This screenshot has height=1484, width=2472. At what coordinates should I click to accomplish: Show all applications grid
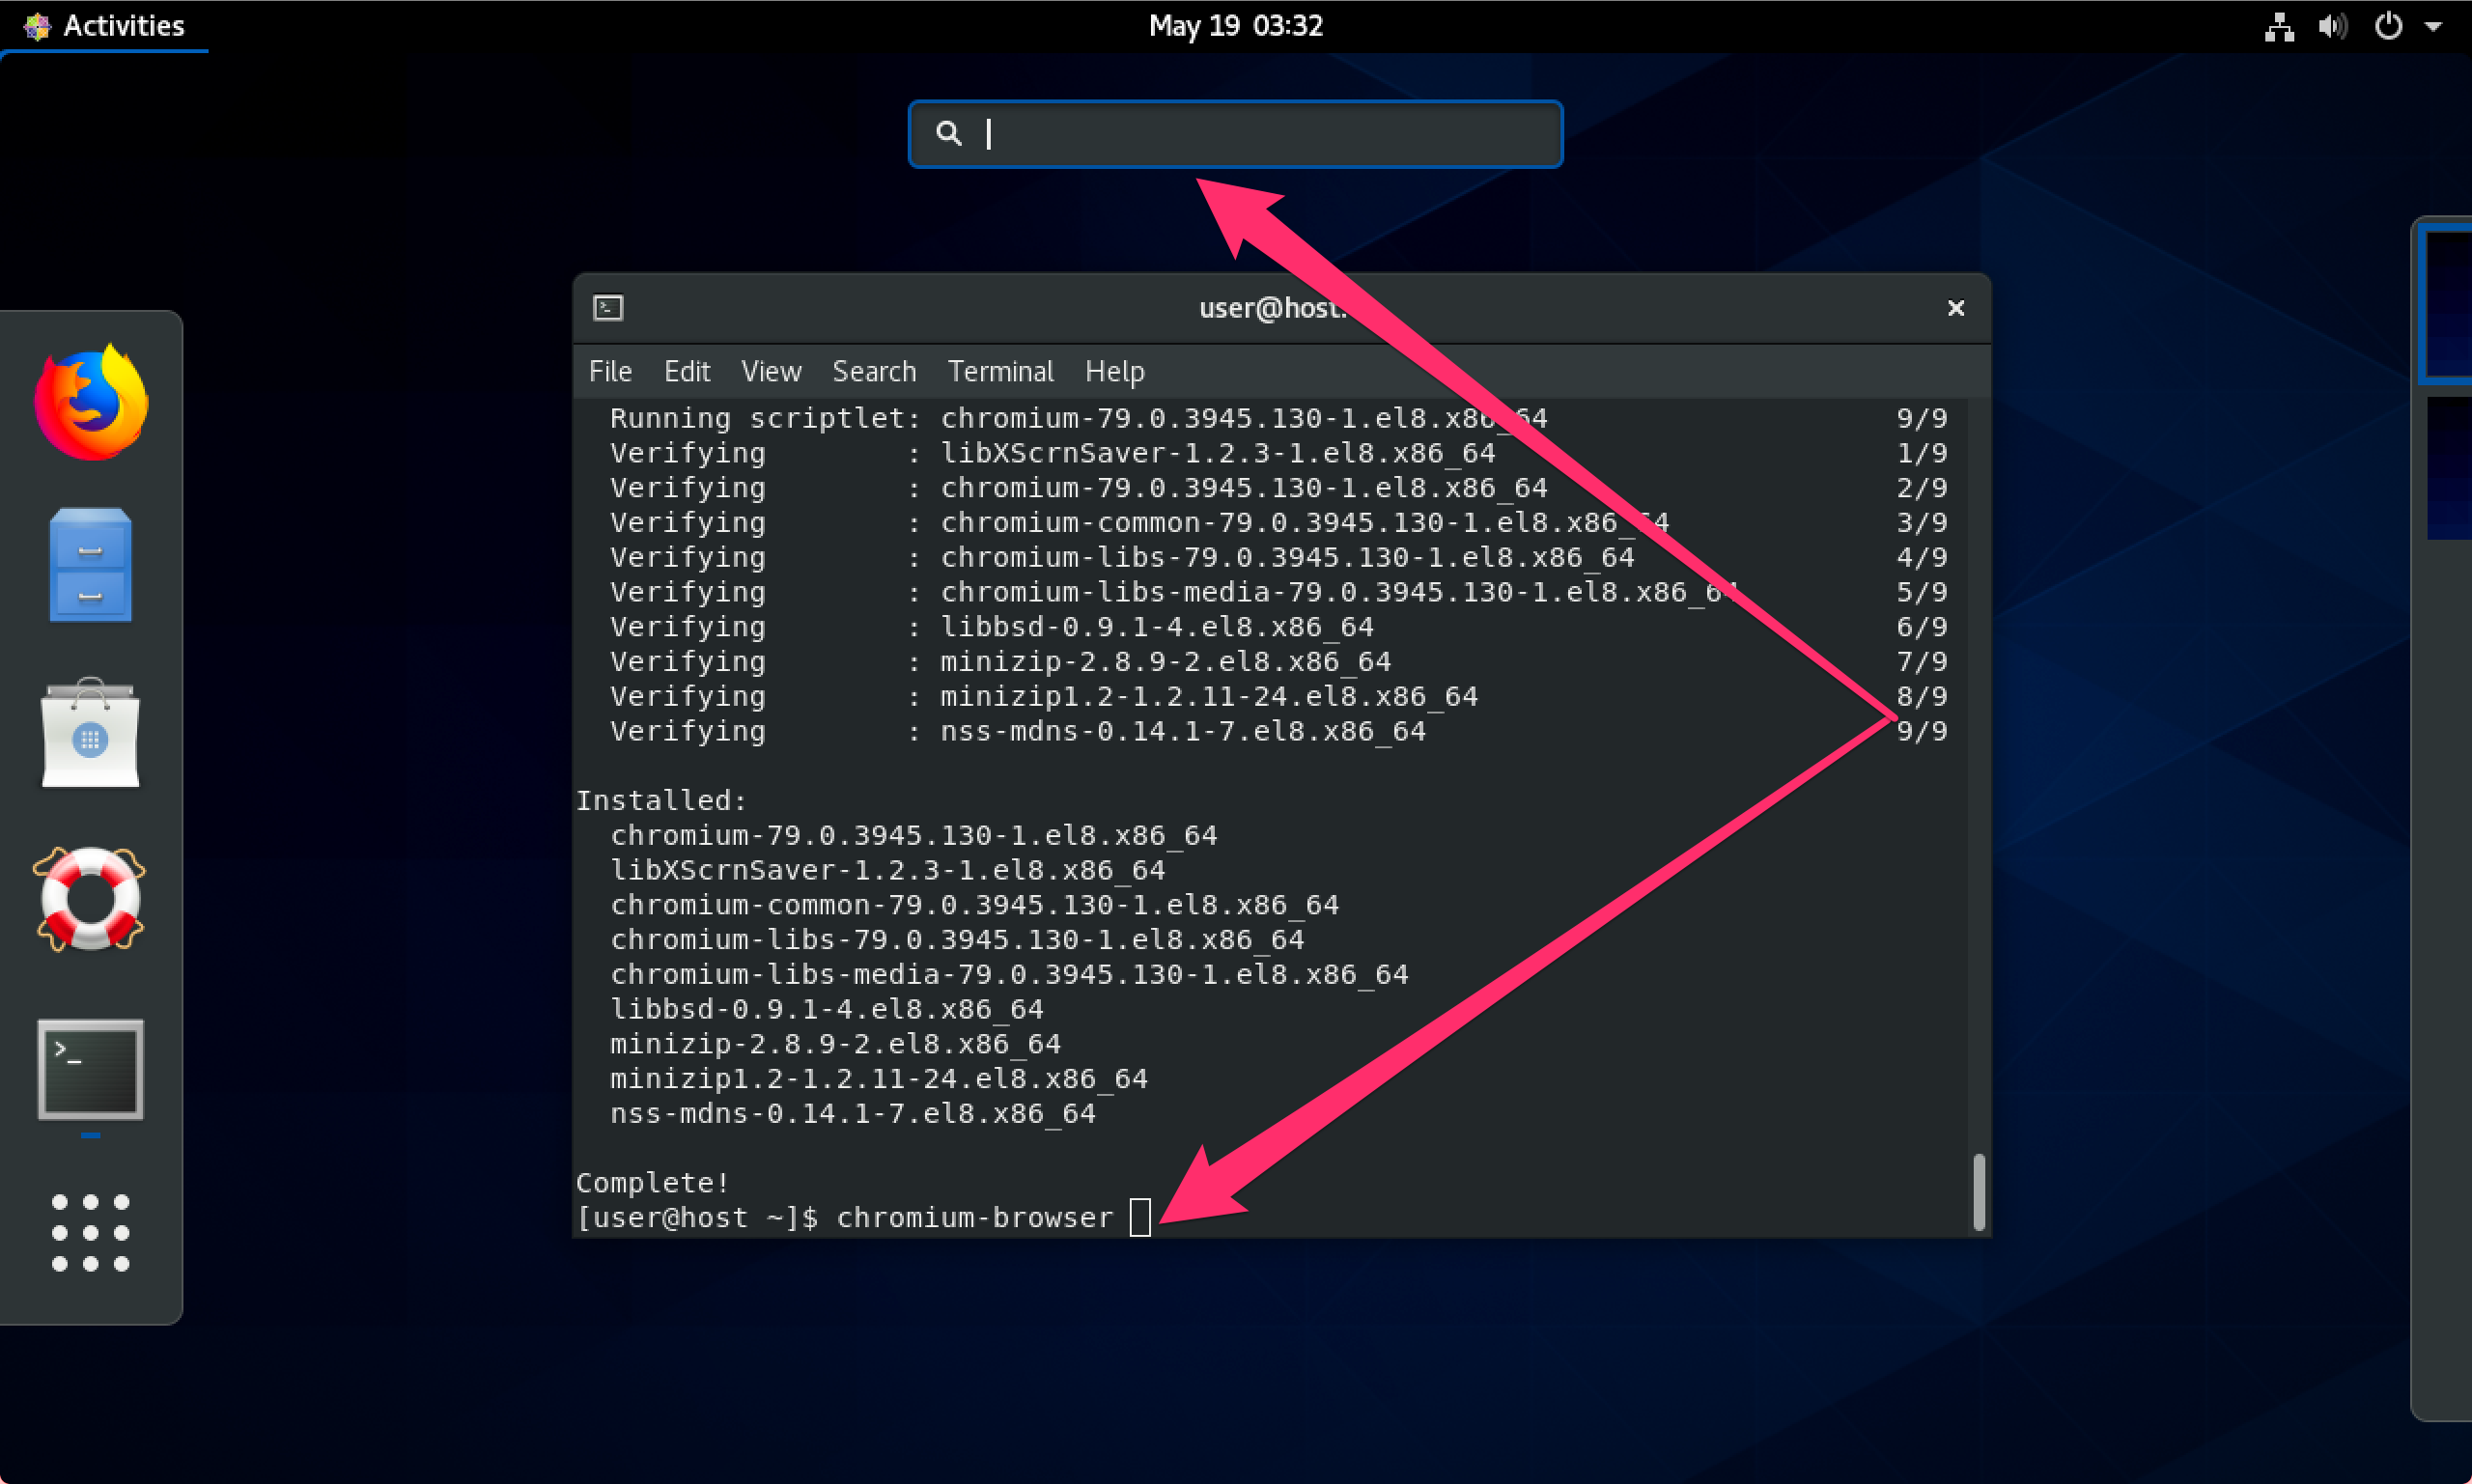point(90,1232)
